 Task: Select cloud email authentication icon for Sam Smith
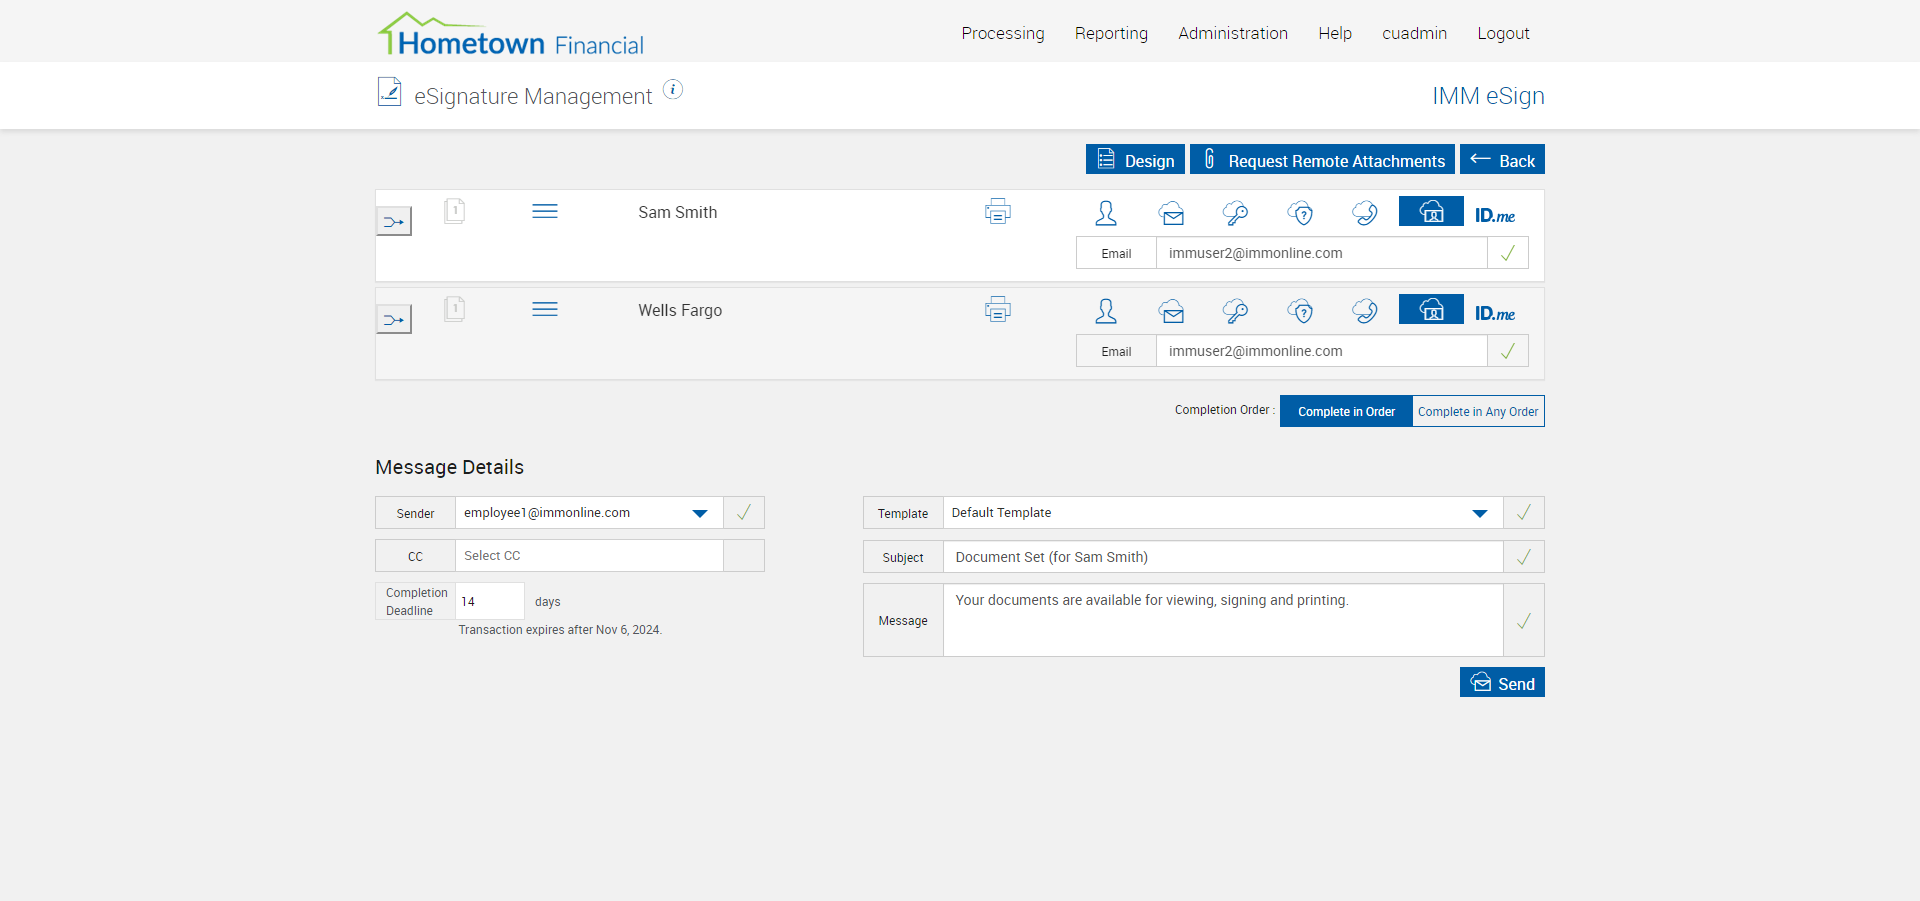[1172, 213]
